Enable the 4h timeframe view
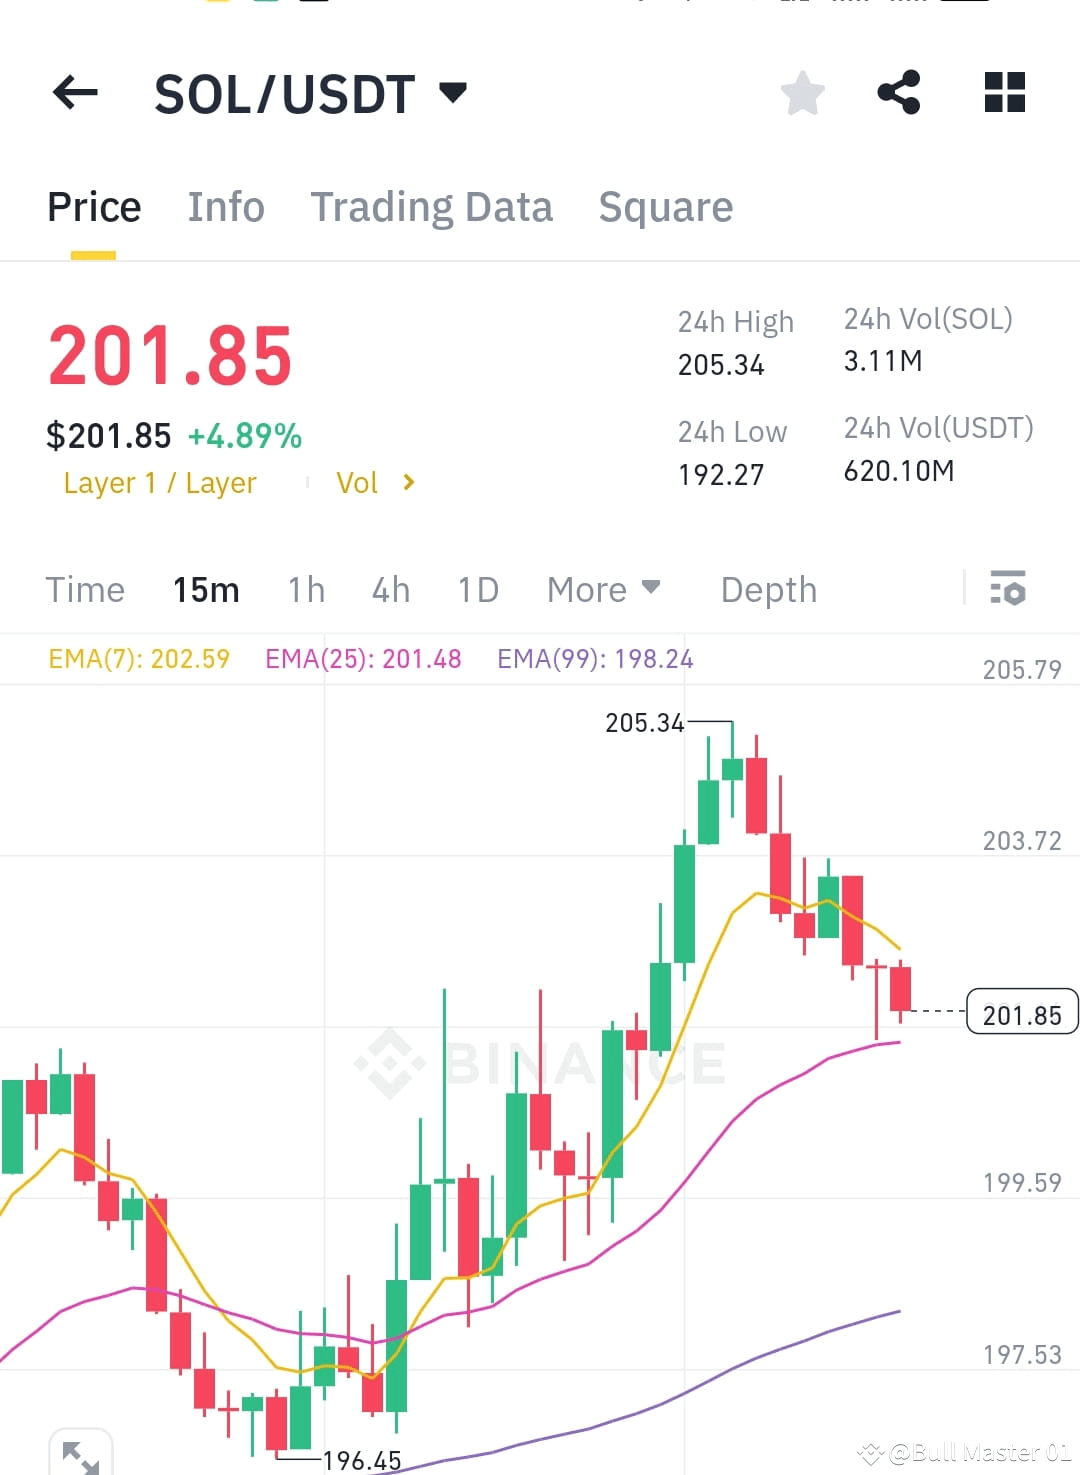Image resolution: width=1080 pixels, height=1475 pixels. (x=390, y=590)
